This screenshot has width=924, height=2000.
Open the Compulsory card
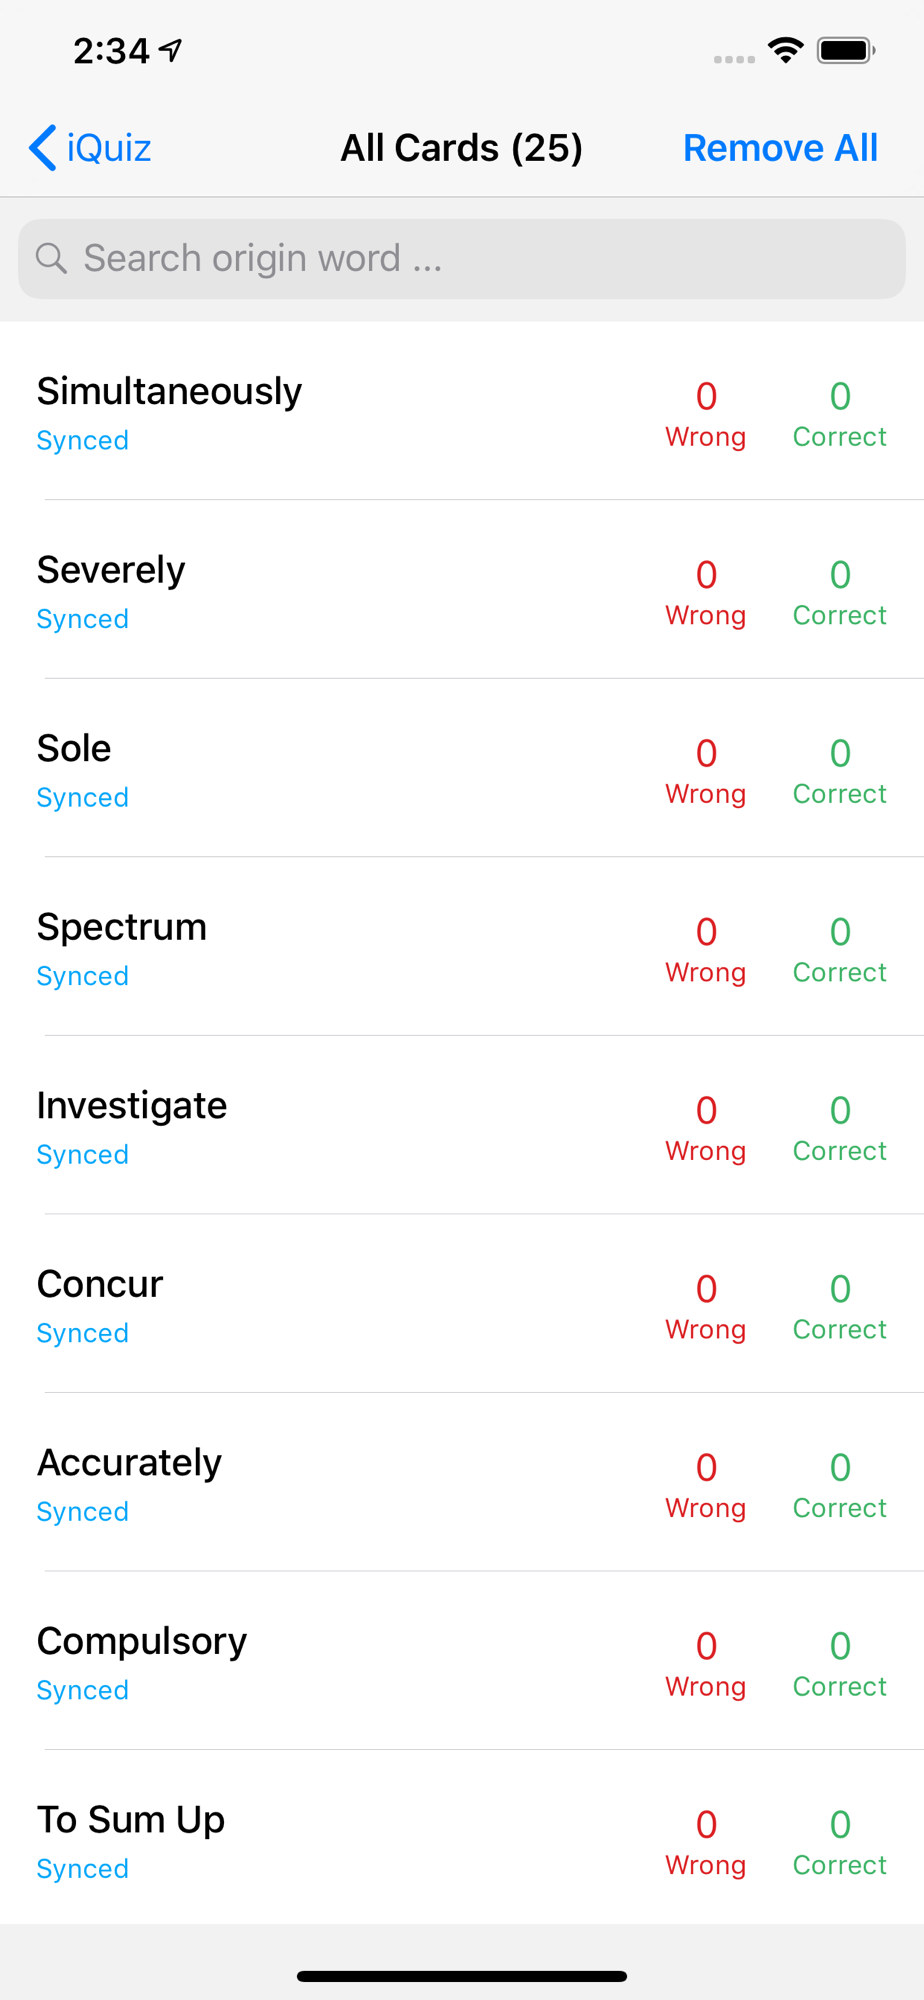(462, 1661)
